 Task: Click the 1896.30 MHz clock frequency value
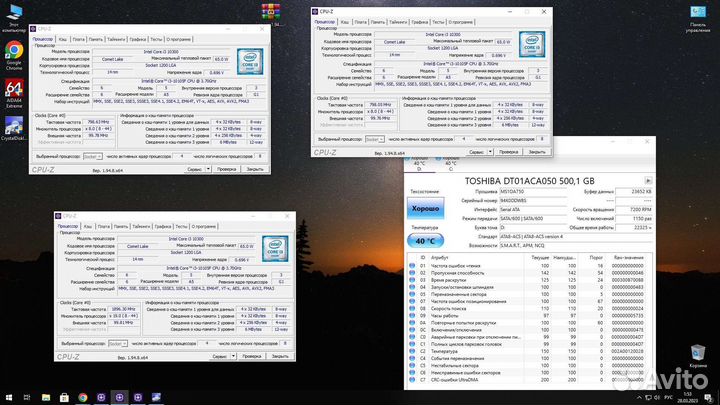123,309
